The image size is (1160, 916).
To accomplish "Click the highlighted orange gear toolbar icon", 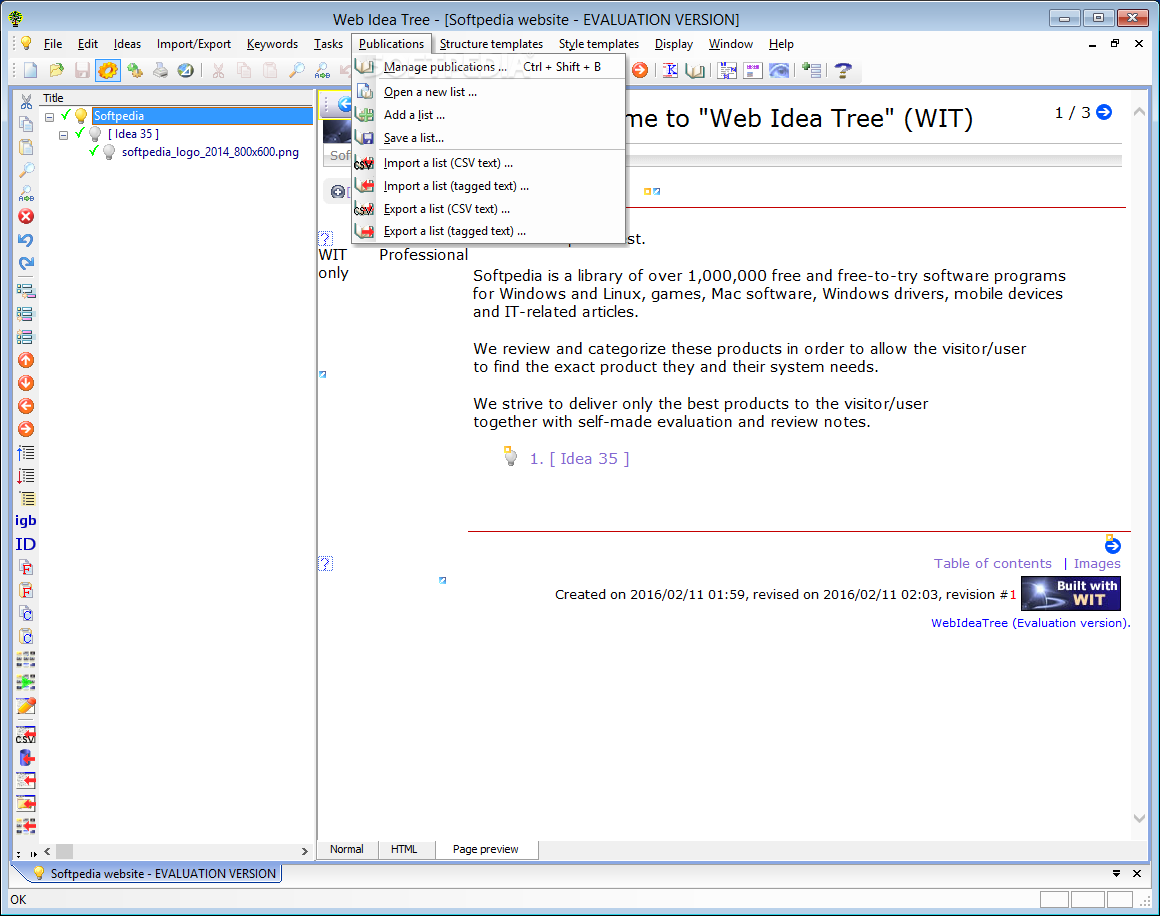I will [x=108, y=70].
